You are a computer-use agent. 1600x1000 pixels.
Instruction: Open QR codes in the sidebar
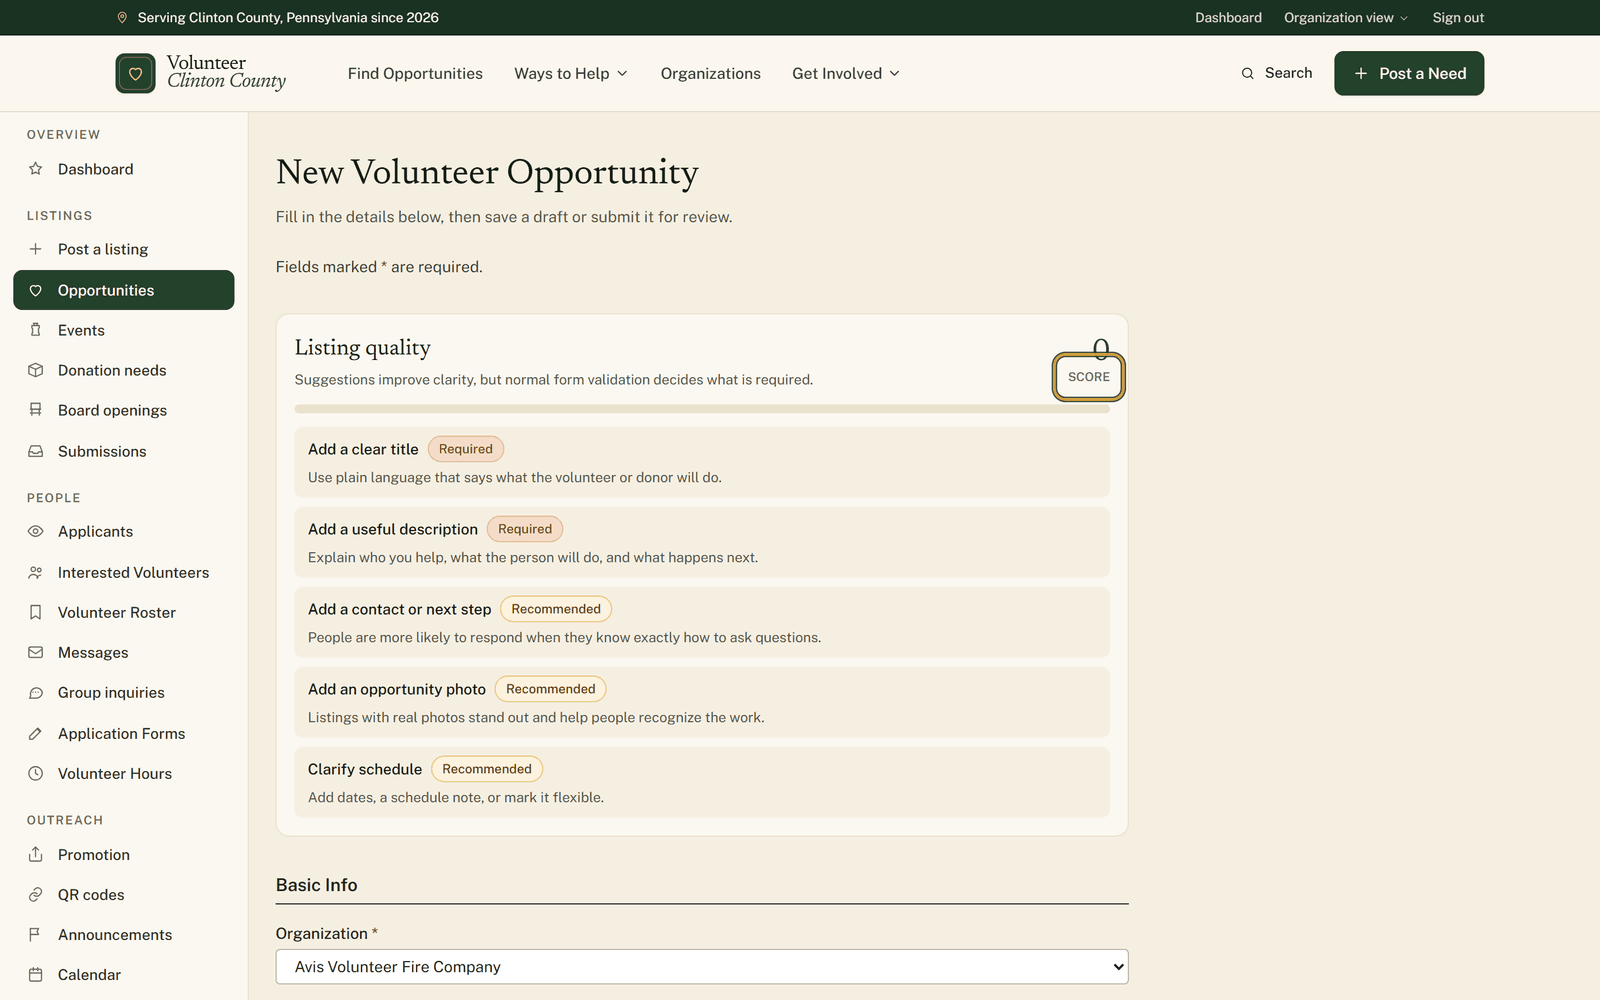click(x=124, y=894)
